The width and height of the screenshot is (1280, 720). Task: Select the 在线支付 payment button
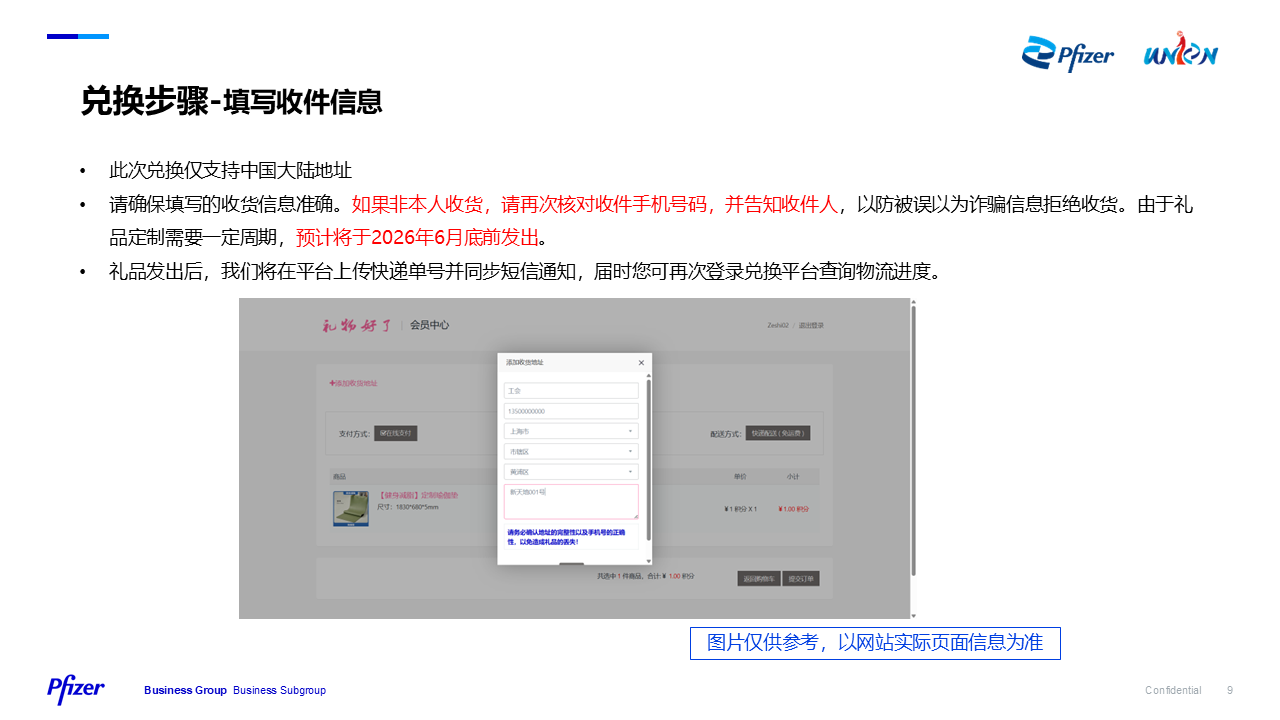396,433
